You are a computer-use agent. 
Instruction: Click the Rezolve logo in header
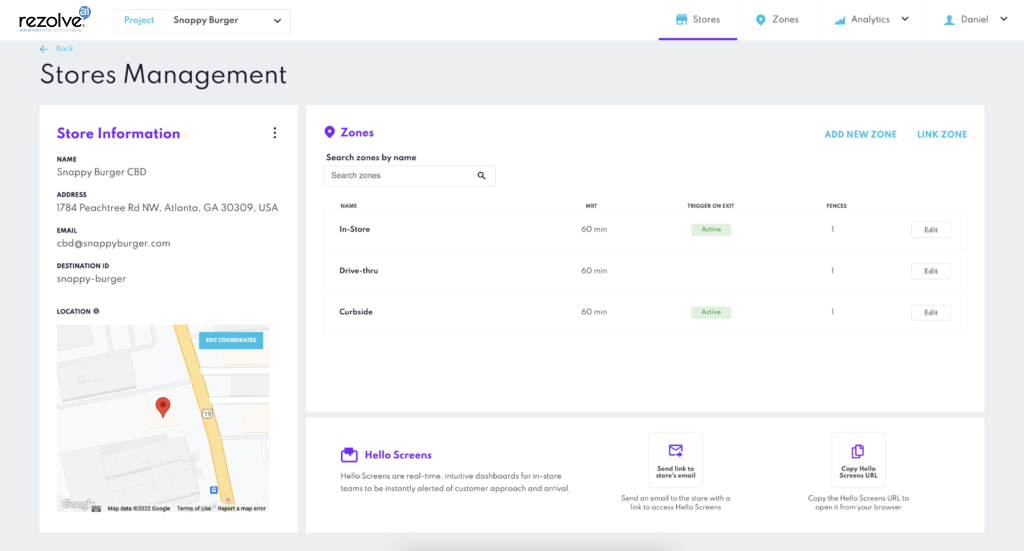[52, 20]
